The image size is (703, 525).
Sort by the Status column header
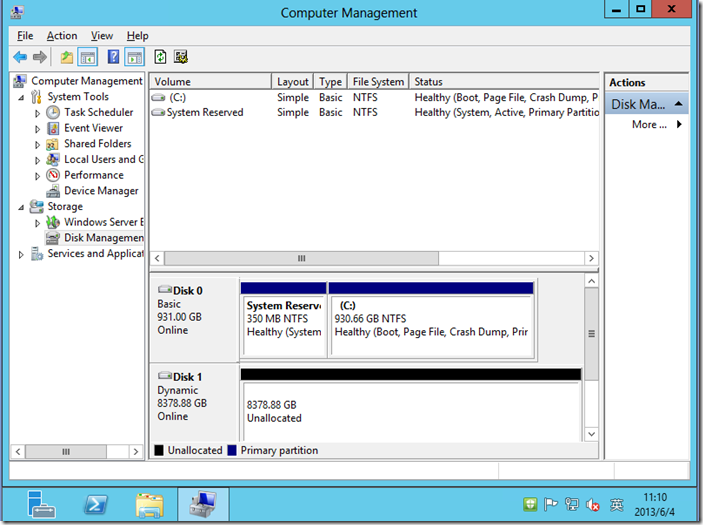pyautogui.click(x=504, y=82)
